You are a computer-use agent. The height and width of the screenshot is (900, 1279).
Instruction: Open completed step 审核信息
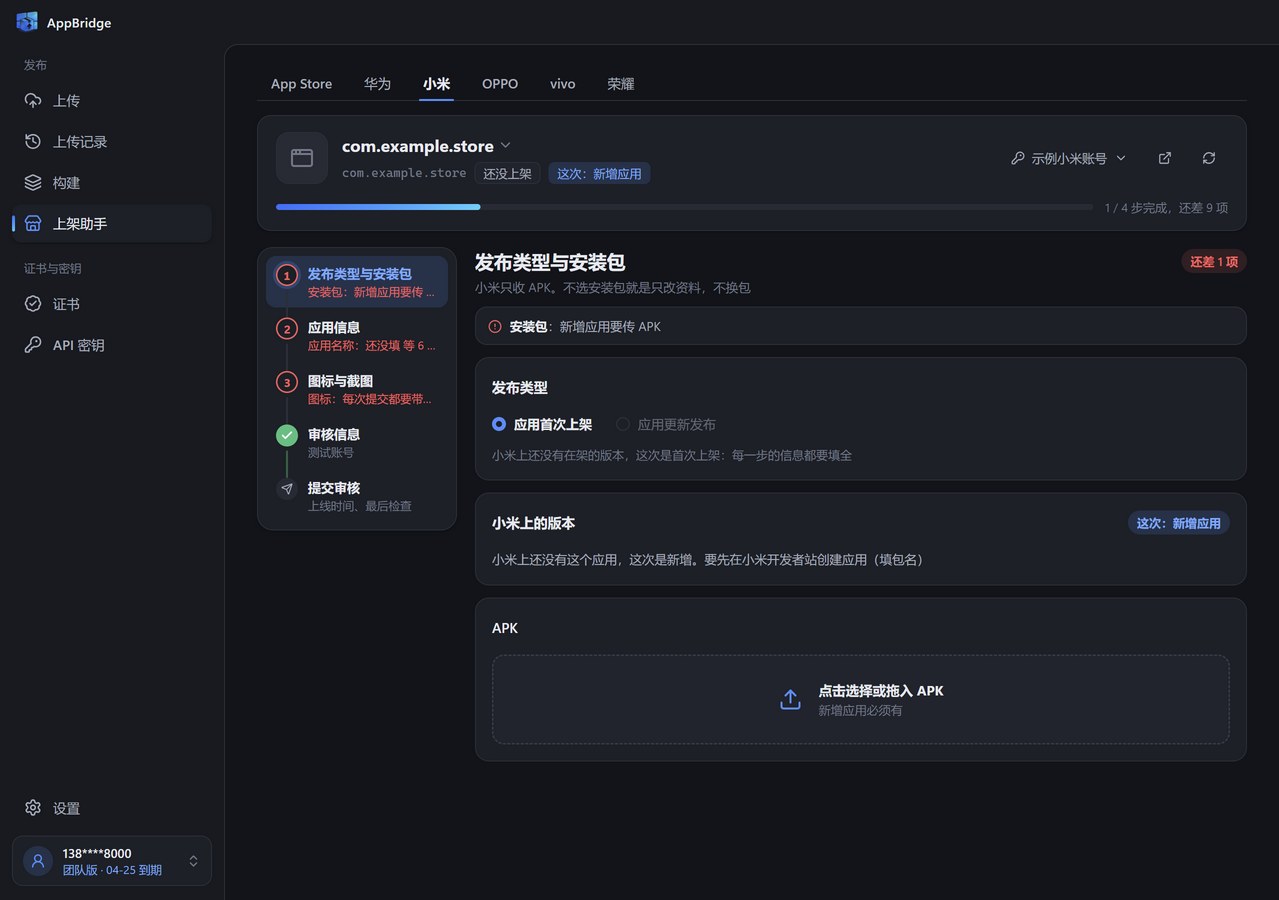pyautogui.click(x=357, y=443)
